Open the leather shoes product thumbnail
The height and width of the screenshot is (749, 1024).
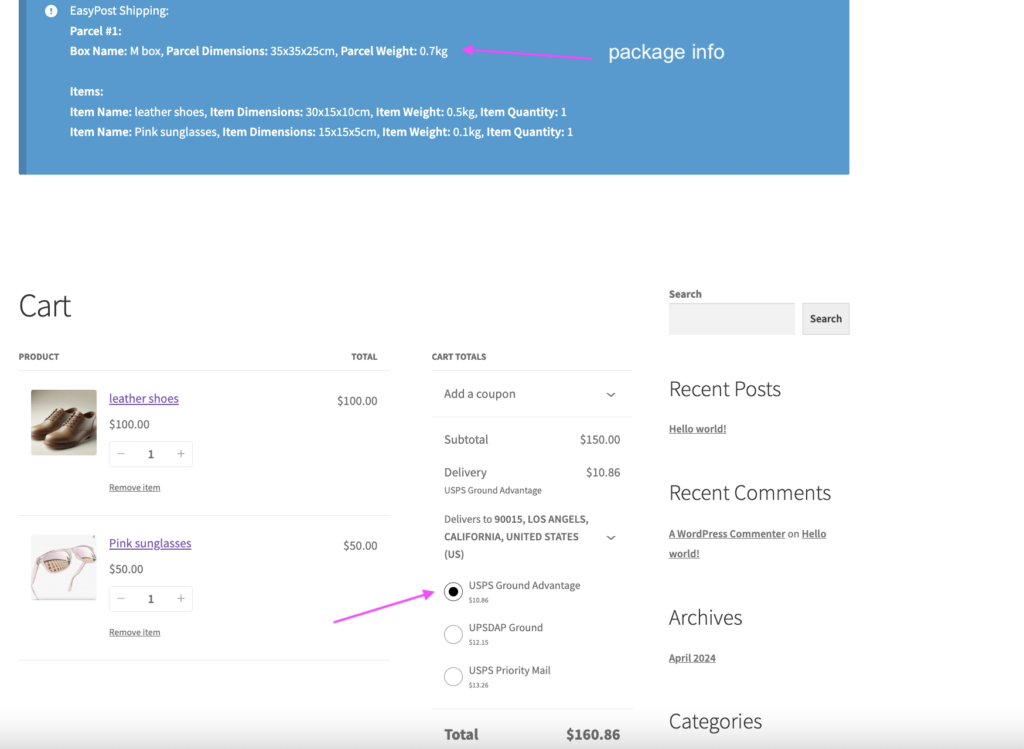64,422
